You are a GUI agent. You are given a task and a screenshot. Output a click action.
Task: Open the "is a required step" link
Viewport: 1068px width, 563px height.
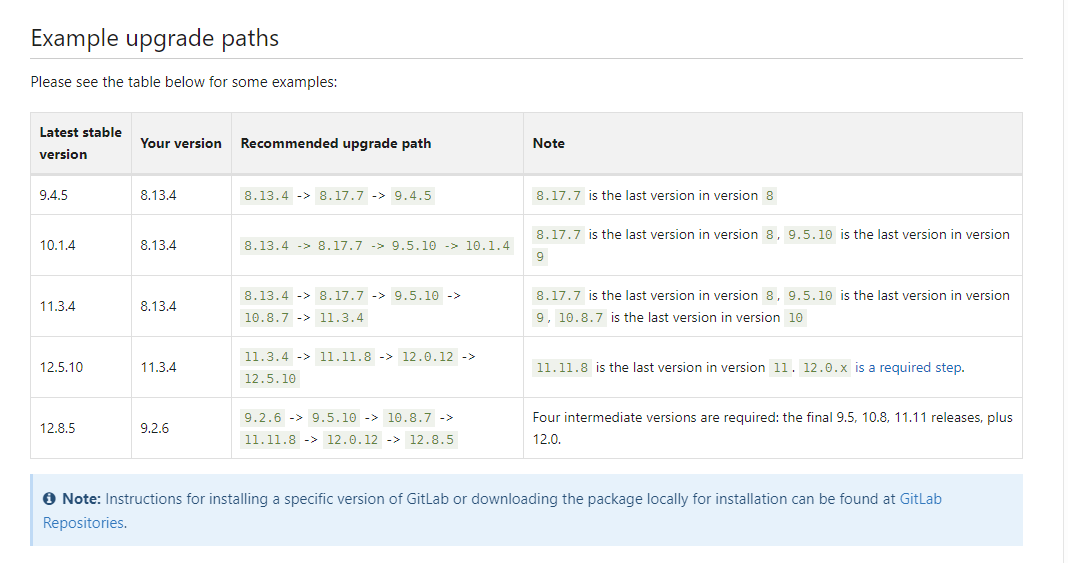click(908, 367)
